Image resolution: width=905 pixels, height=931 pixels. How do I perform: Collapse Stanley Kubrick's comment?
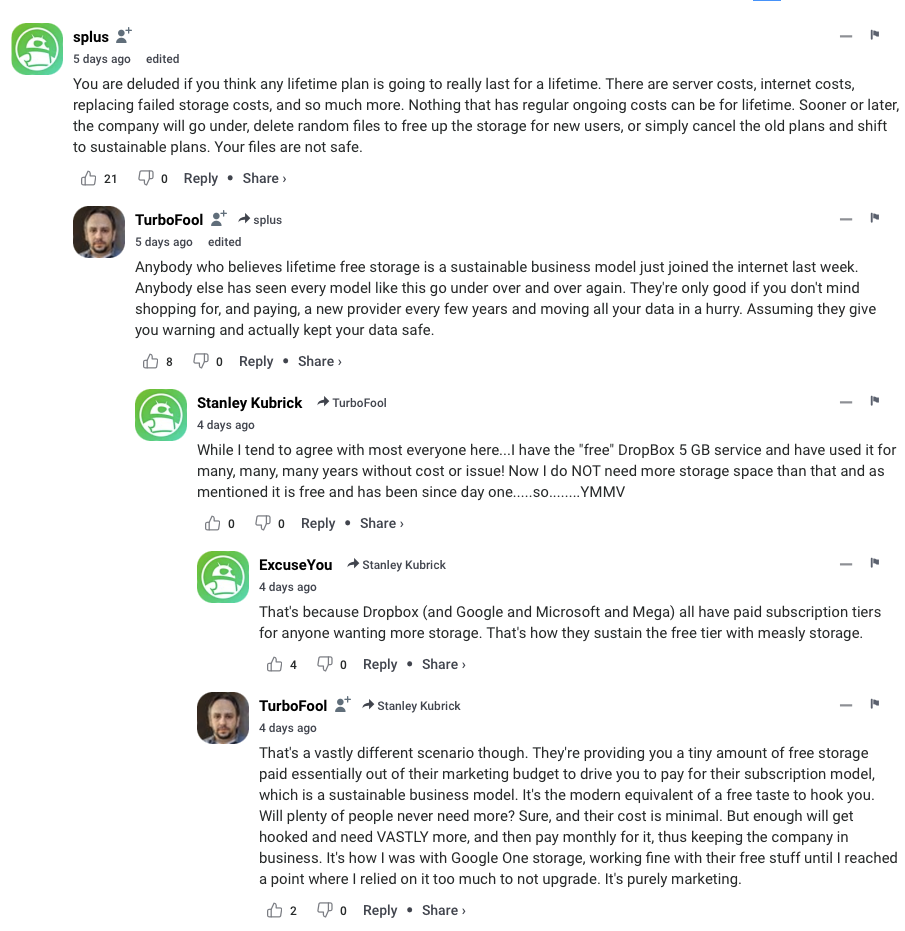(846, 402)
